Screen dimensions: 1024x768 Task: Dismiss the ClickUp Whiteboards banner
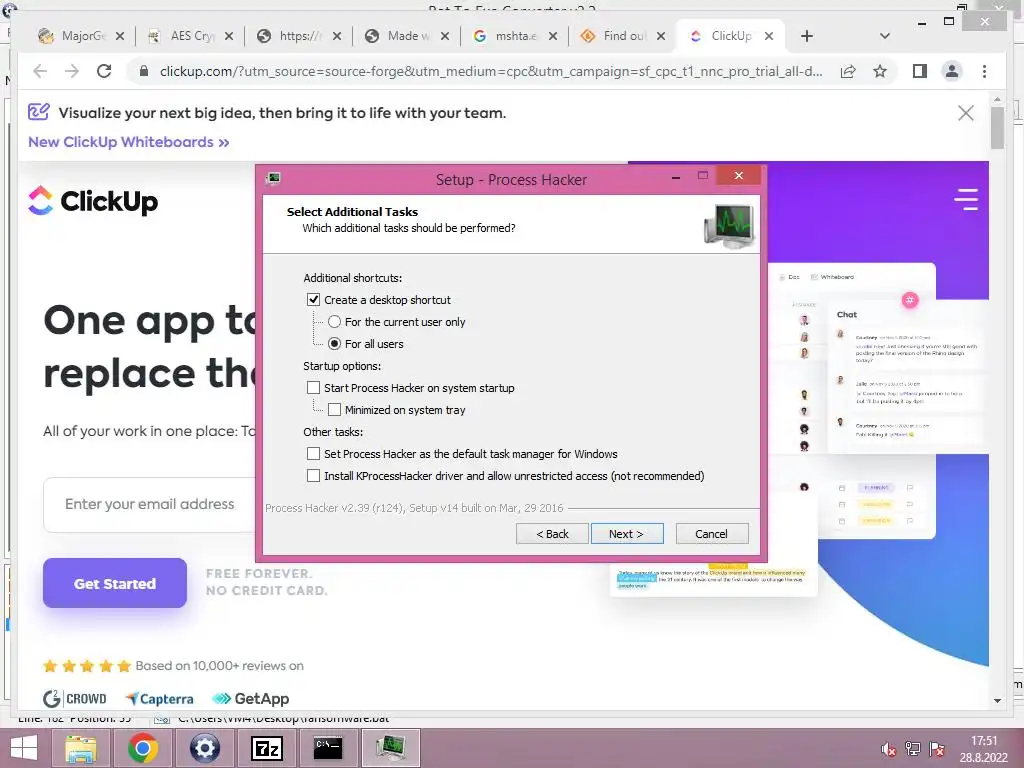(966, 113)
